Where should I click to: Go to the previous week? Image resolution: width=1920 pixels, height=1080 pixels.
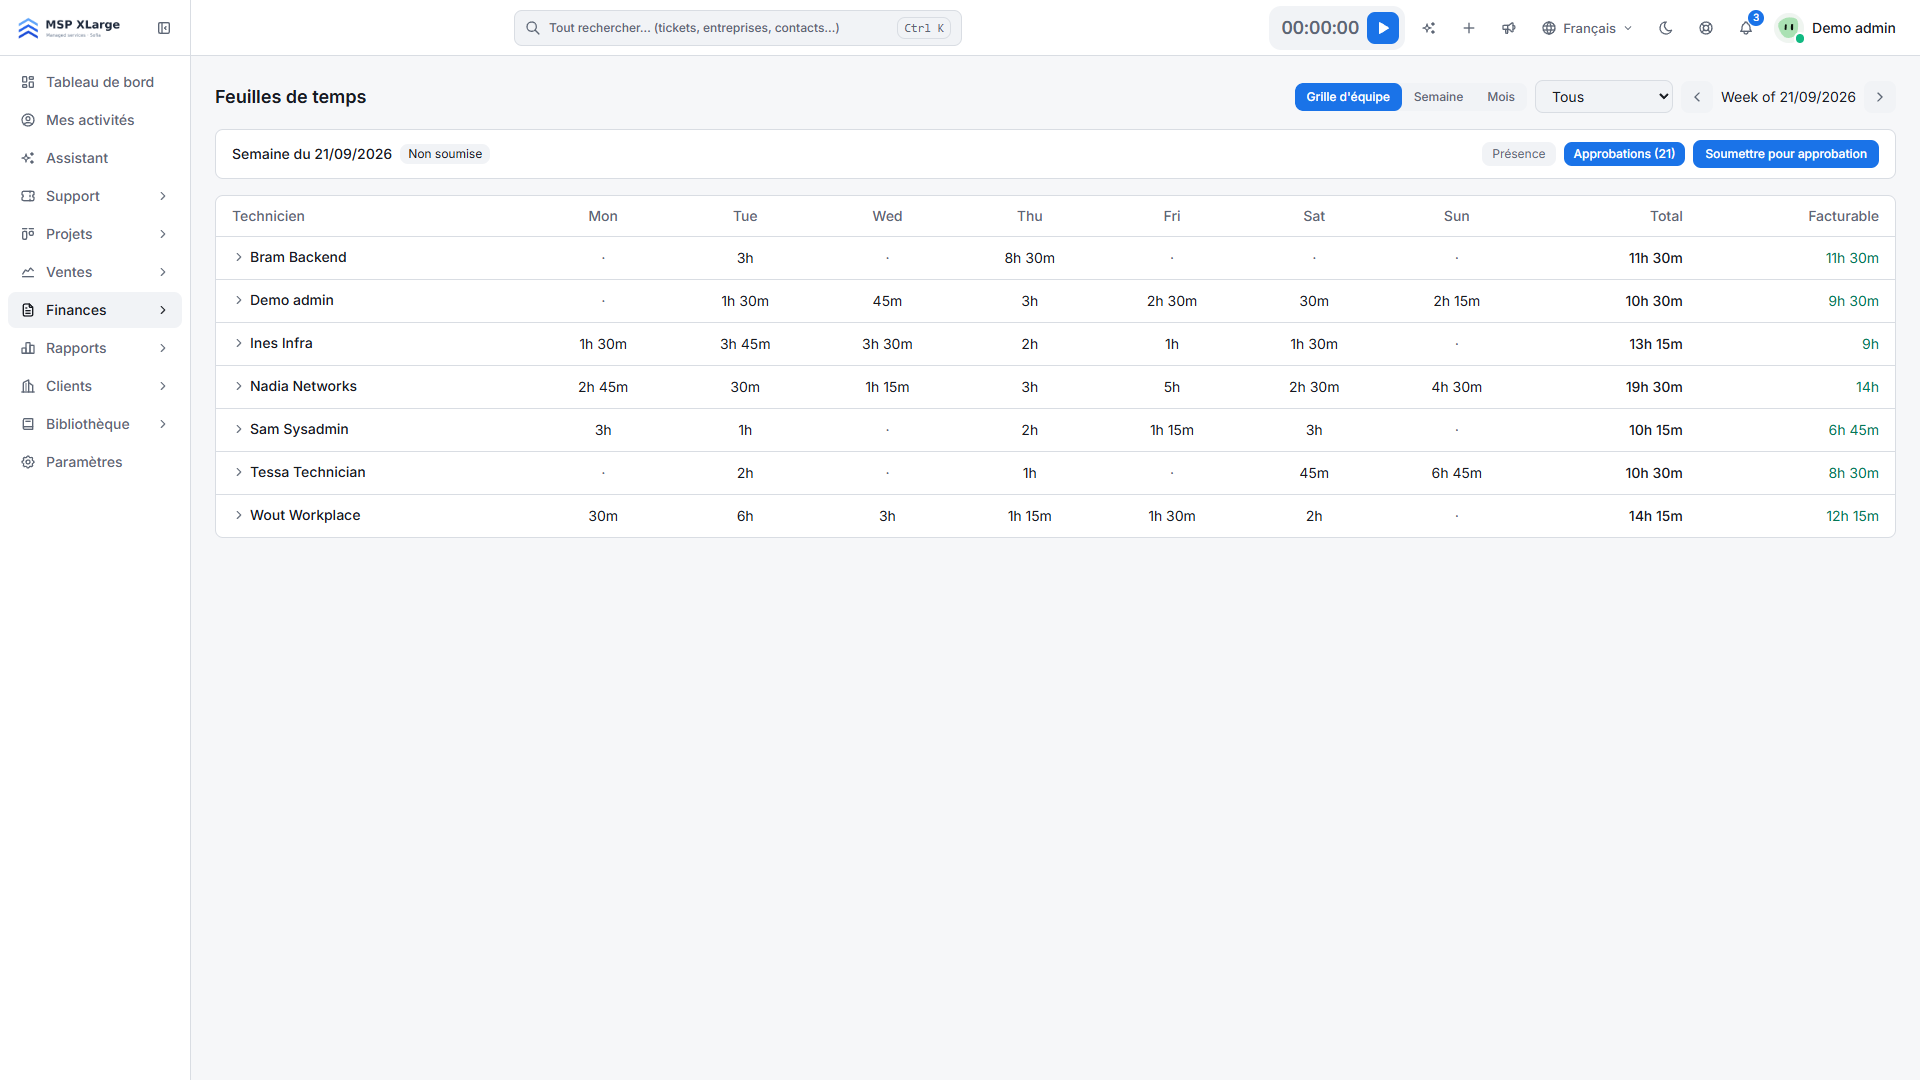pyautogui.click(x=1697, y=97)
